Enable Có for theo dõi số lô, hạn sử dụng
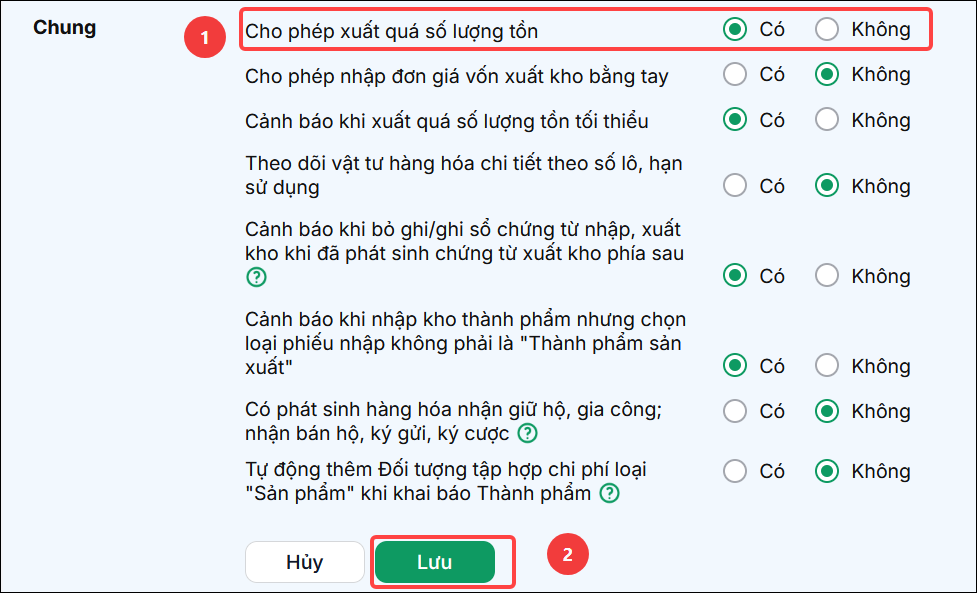The height and width of the screenshot is (593, 977). tap(735, 186)
